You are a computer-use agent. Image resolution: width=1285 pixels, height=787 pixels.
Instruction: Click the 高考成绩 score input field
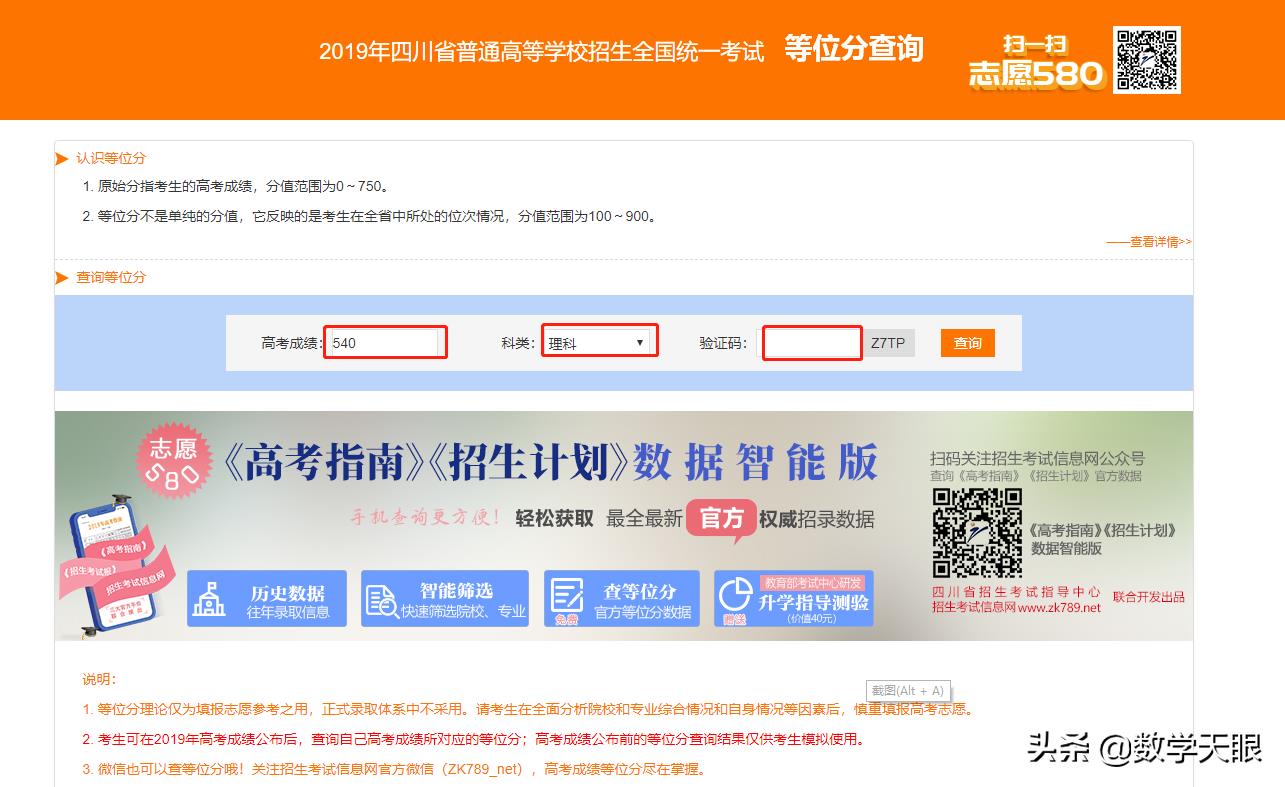(384, 343)
